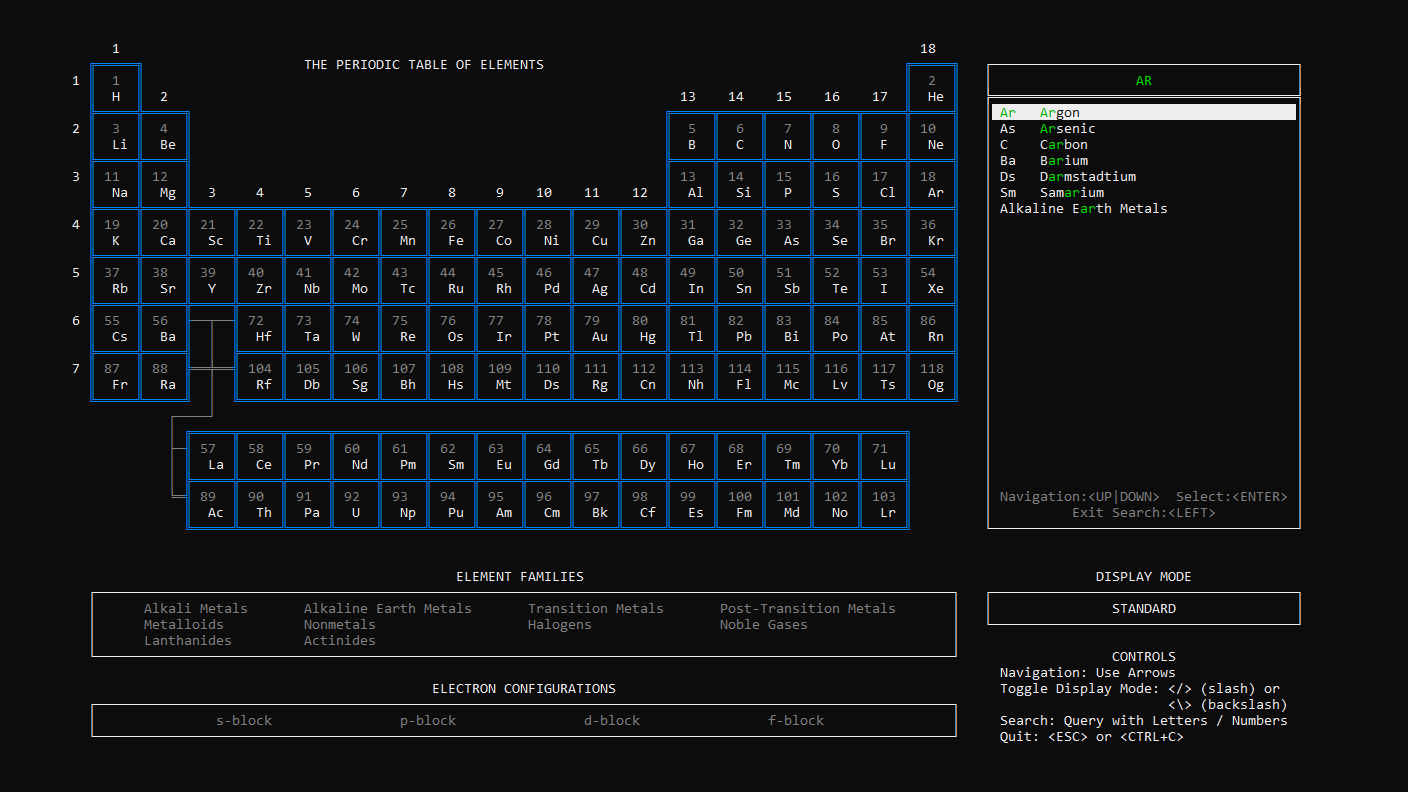This screenshot has height=792, width=1408.
Task: Select Lanthanum in the lanthanide row
Action: (x=211, y=456)
